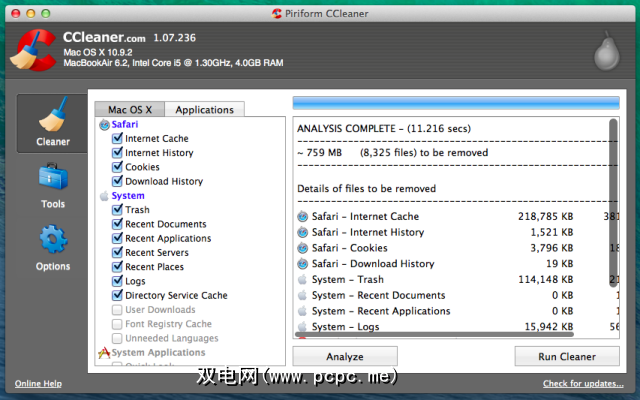
Task: Click Safari icon on Cookies result row
Action: pyautogui.click(x=302, y=248)
